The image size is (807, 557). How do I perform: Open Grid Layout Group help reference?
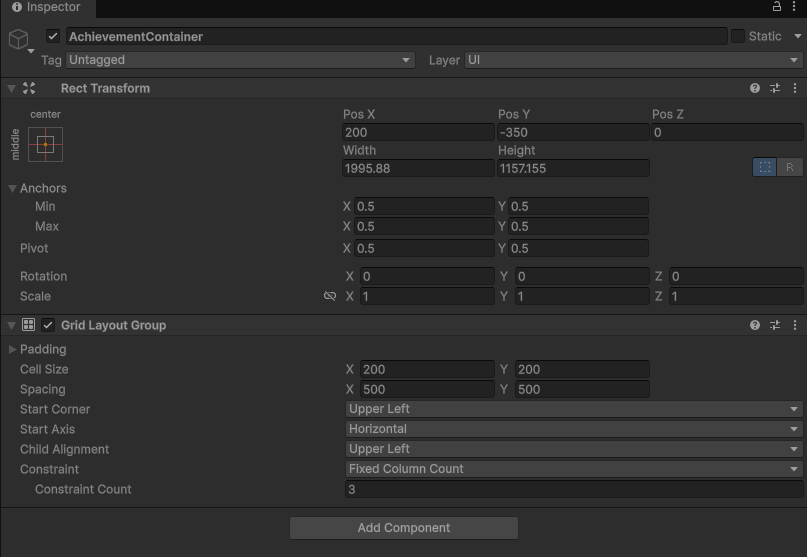tap(755, 325)
